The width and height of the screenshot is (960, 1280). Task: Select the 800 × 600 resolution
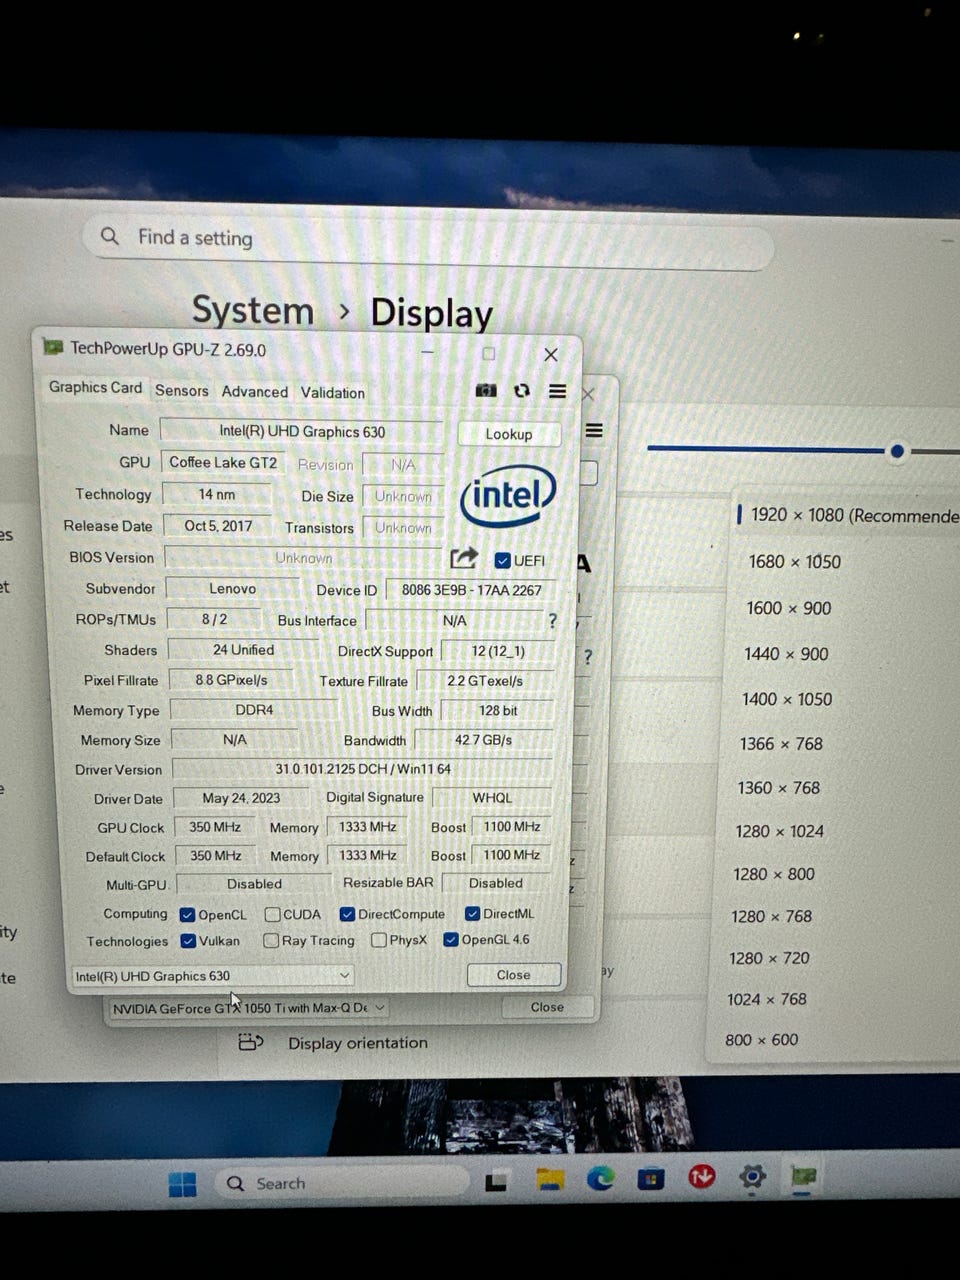pyautogui.click(x=761, y=1040)
